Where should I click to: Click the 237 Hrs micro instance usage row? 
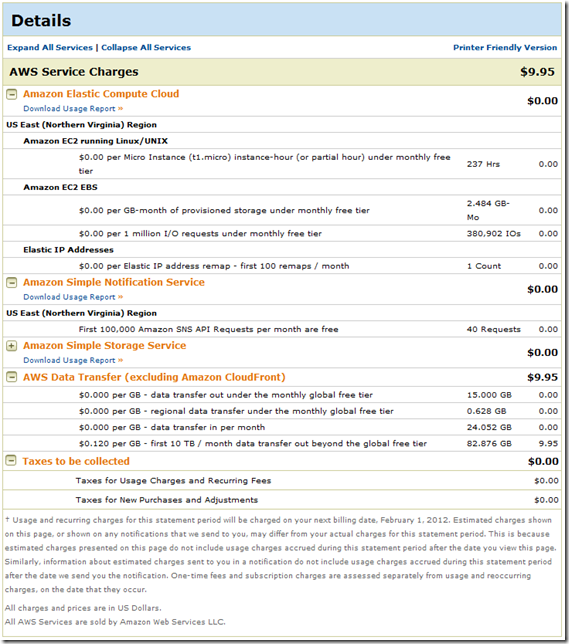tap(282, 164)
